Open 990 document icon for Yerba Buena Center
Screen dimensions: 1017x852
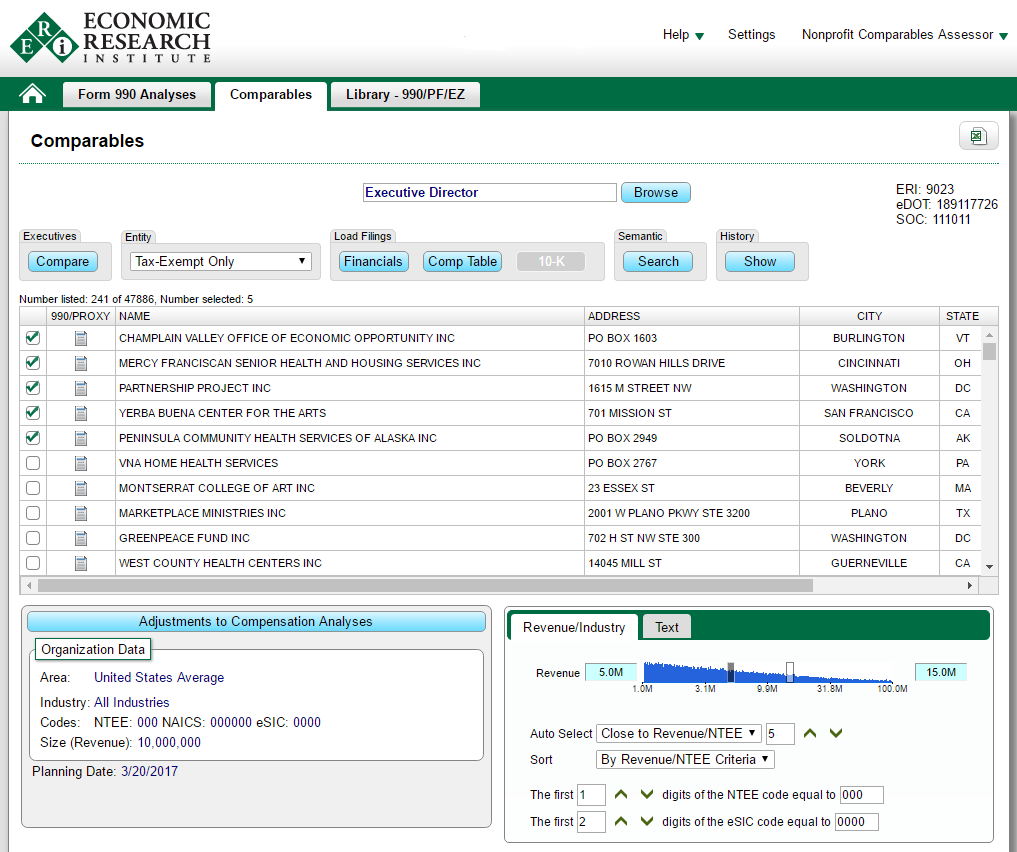[81, 413]
